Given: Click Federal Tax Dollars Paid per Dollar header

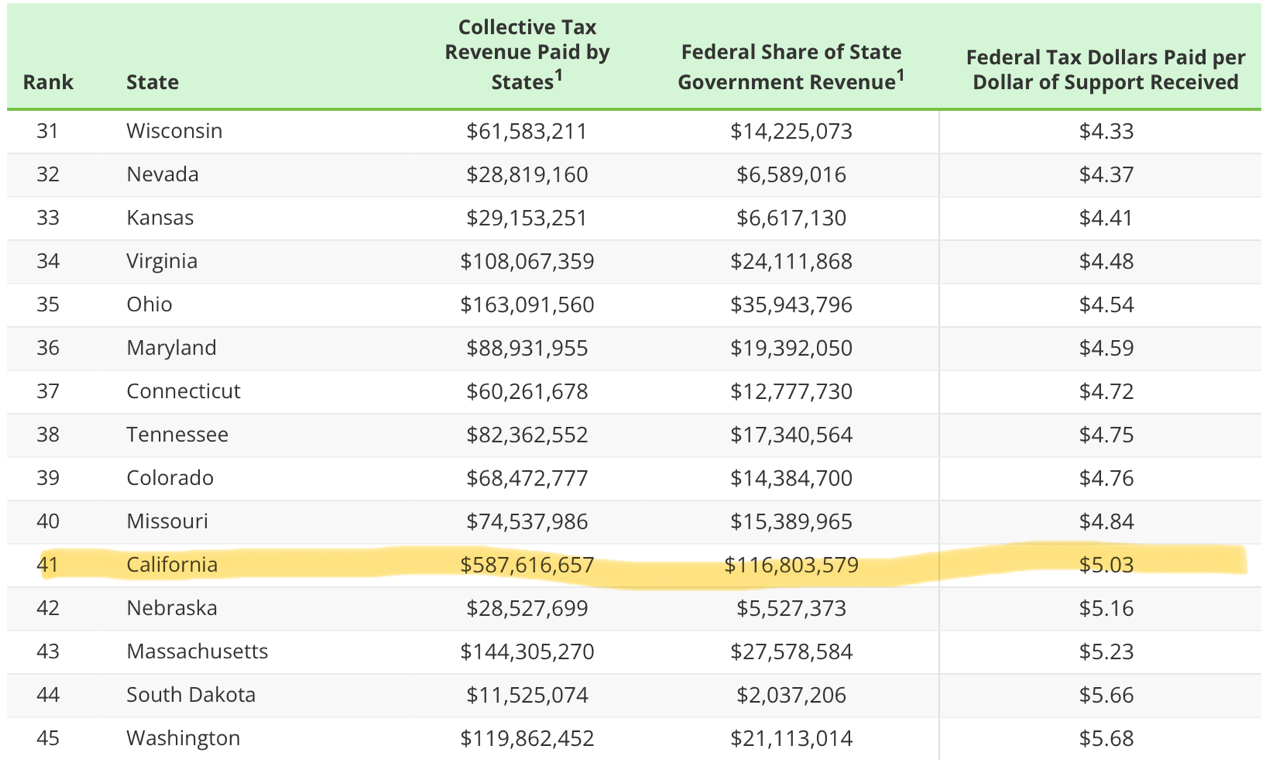Looking at the screenshot, I should pos(1105,69).
